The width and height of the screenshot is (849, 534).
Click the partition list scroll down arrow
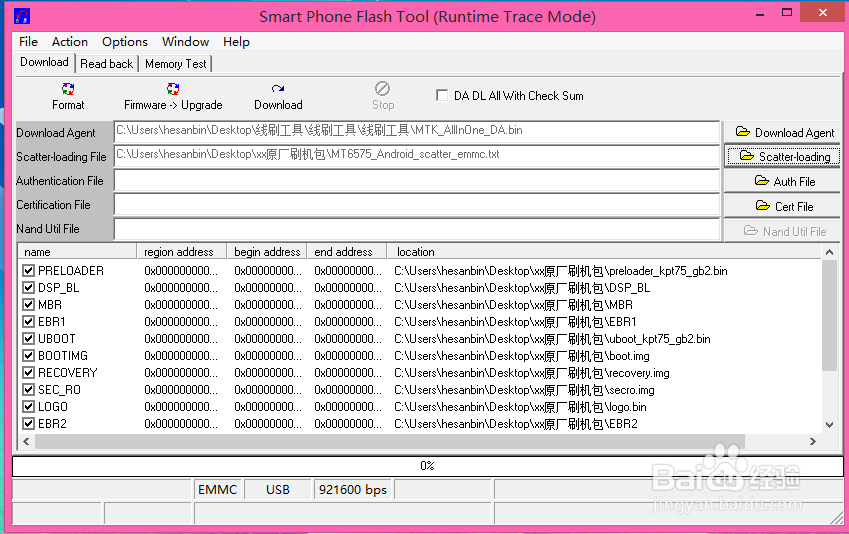coord(830,425)
